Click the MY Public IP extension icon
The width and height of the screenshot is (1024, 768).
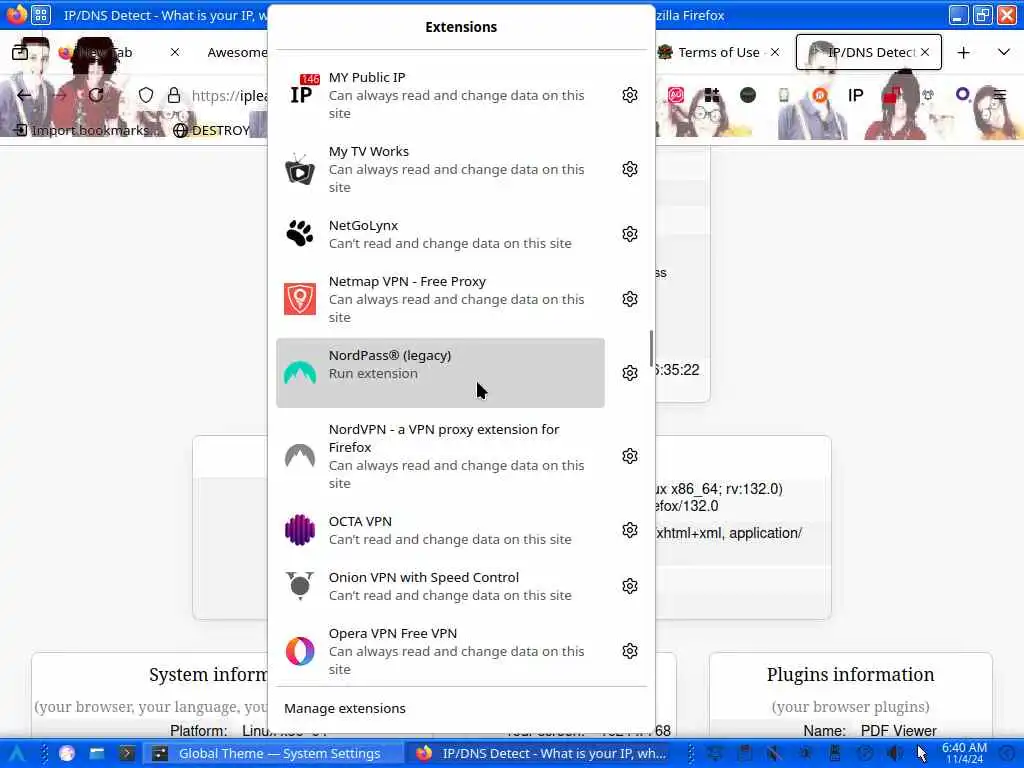[x=303, y=91]
